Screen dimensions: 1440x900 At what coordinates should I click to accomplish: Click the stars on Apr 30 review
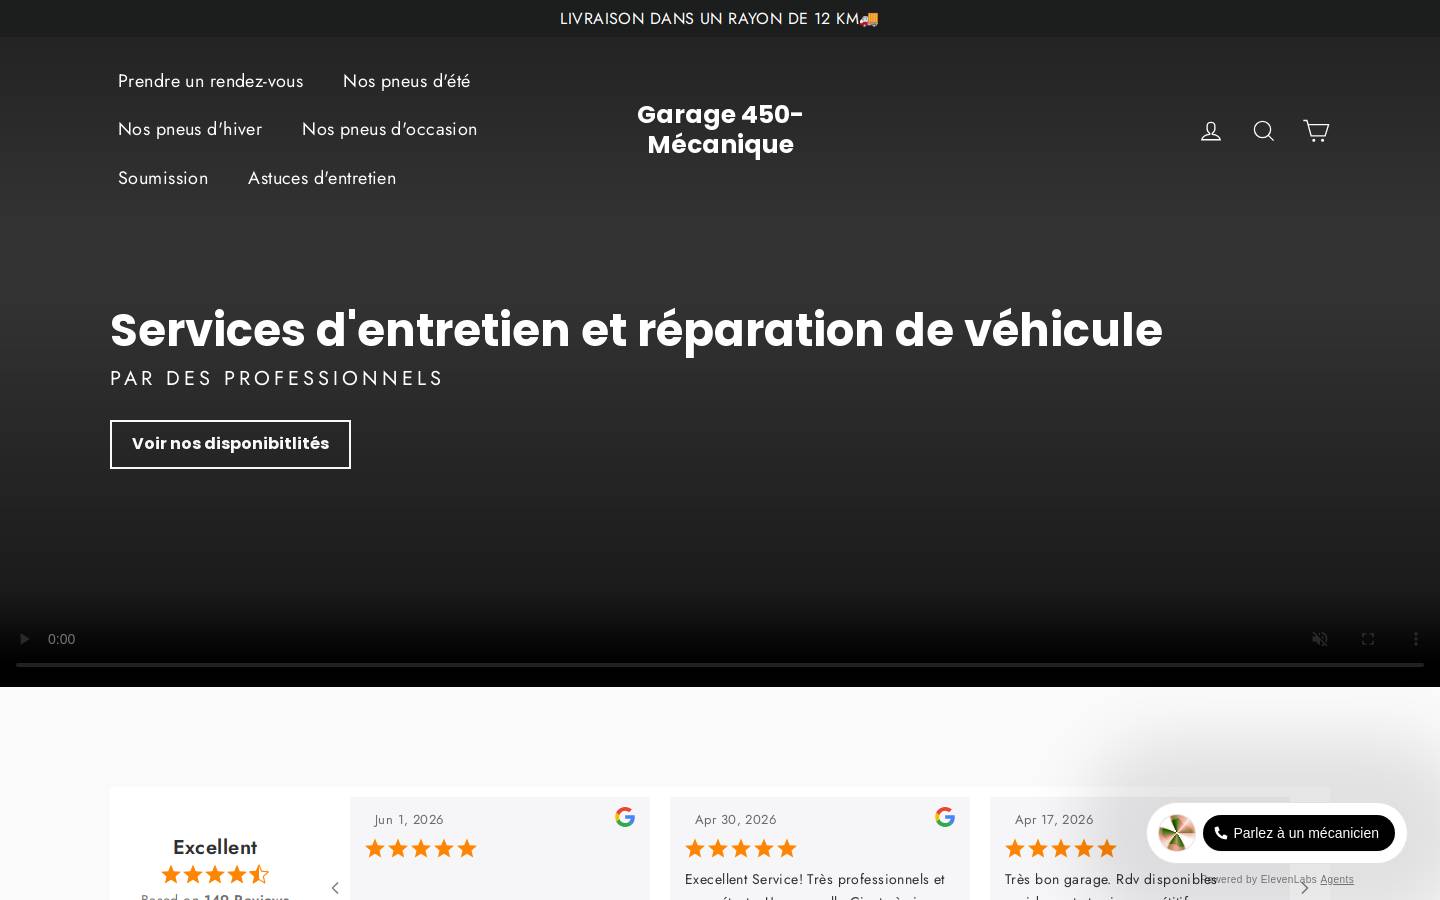point(741,849)
